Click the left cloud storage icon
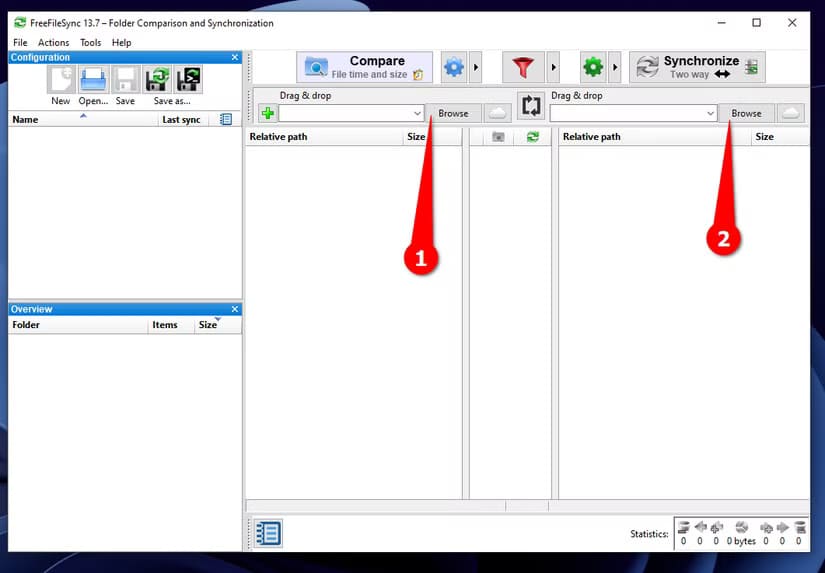Viewport: 825px width, 573px height. (x=497, y=113)
